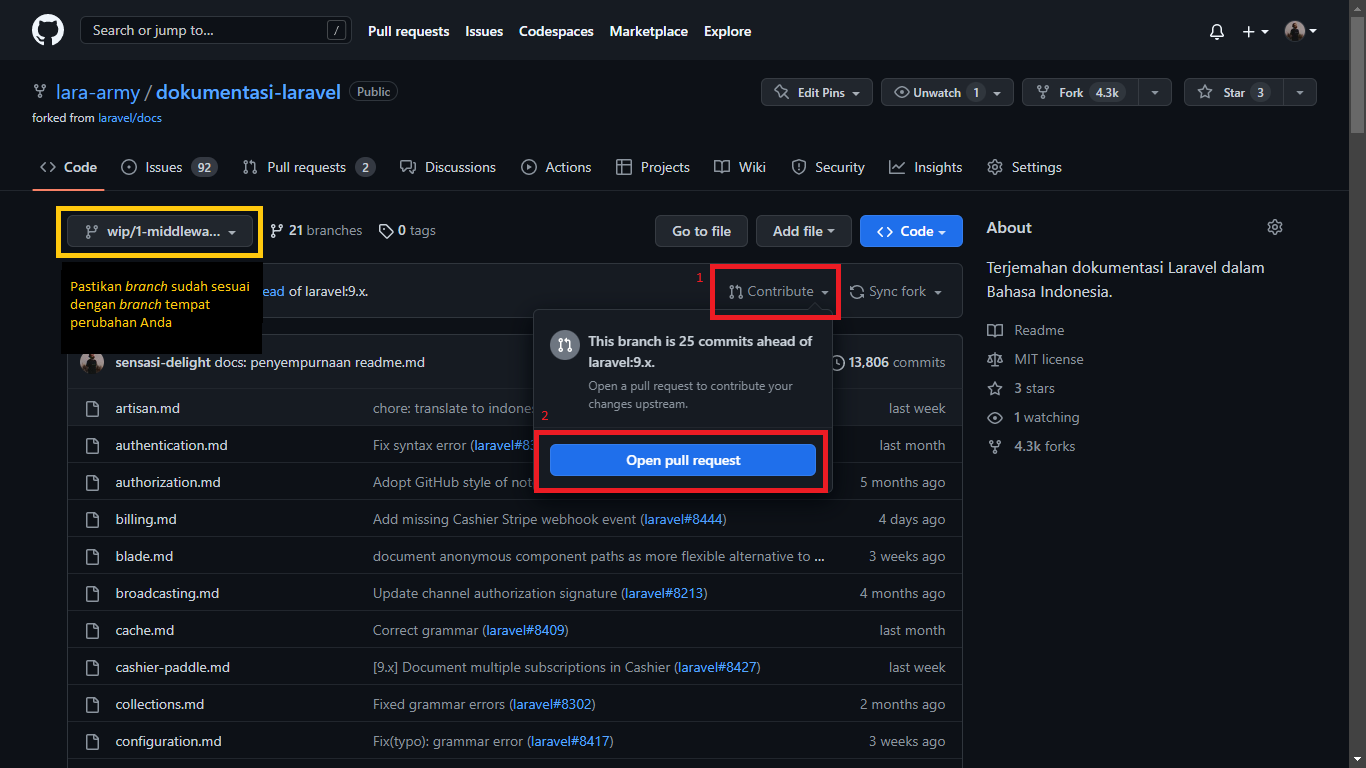Click the Go to file button

[701, 231]
